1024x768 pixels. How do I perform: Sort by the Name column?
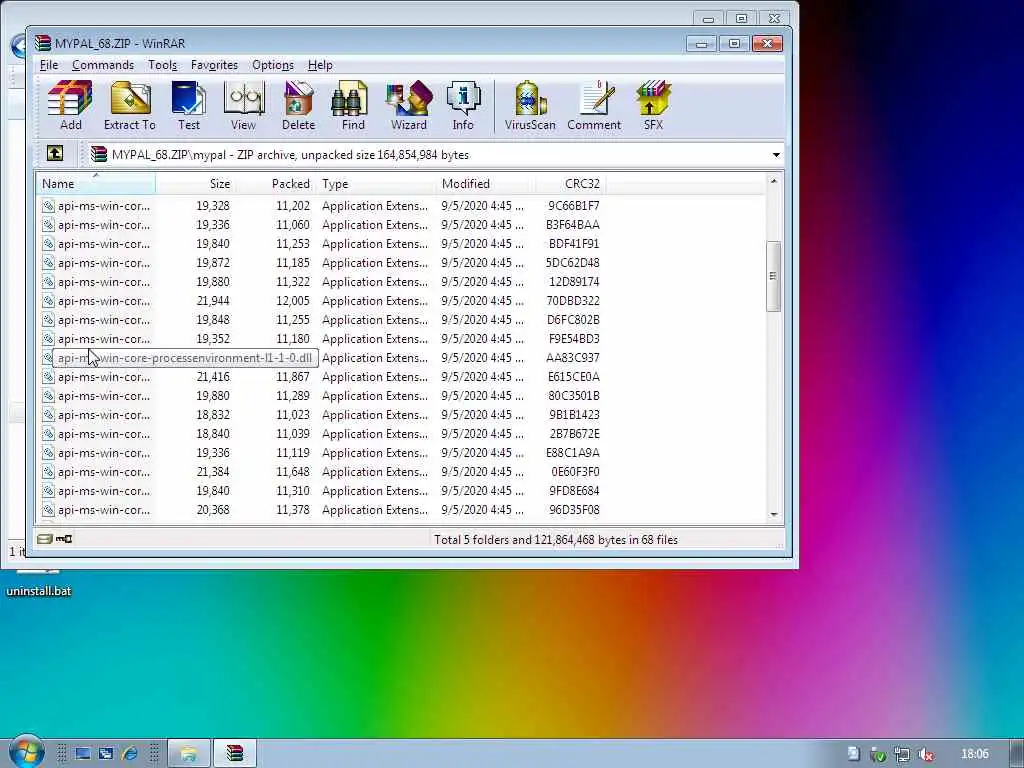(x=96, y=184)
